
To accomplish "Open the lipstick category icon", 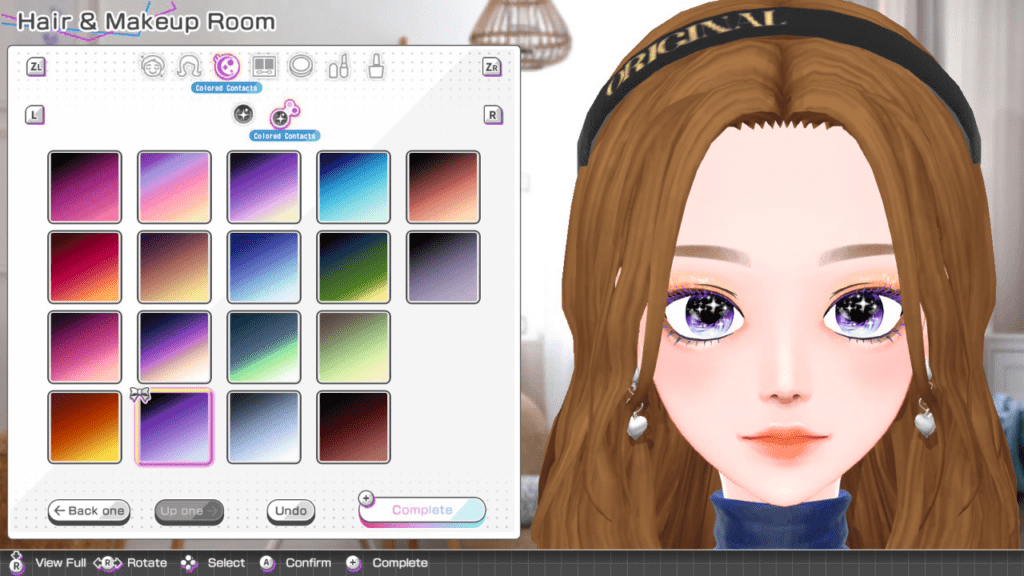I will pos(338,67).
